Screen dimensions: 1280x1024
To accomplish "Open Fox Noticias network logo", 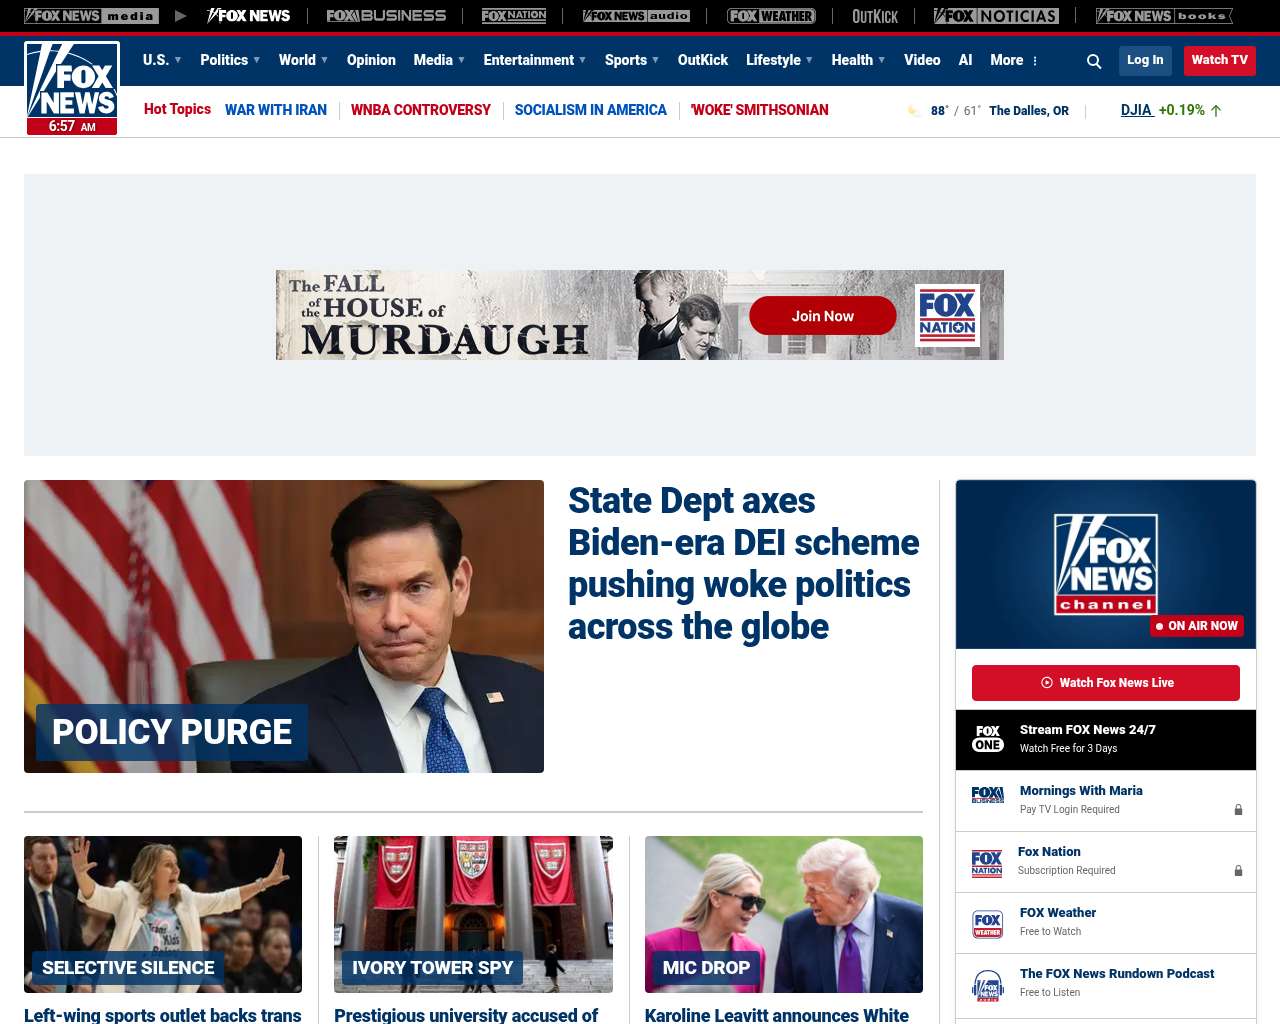I will (996, 16).
